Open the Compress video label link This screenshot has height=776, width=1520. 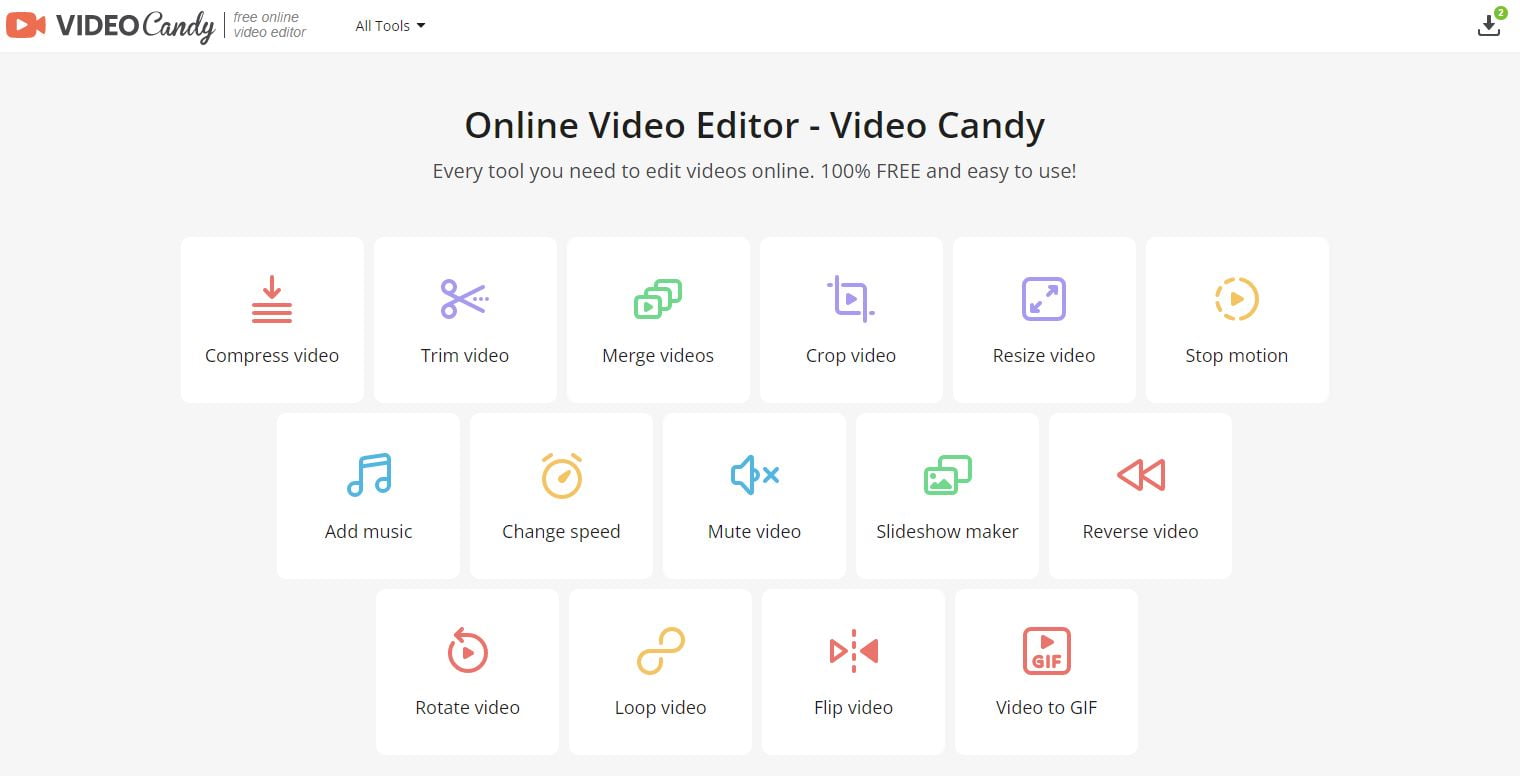coord(272,356)
